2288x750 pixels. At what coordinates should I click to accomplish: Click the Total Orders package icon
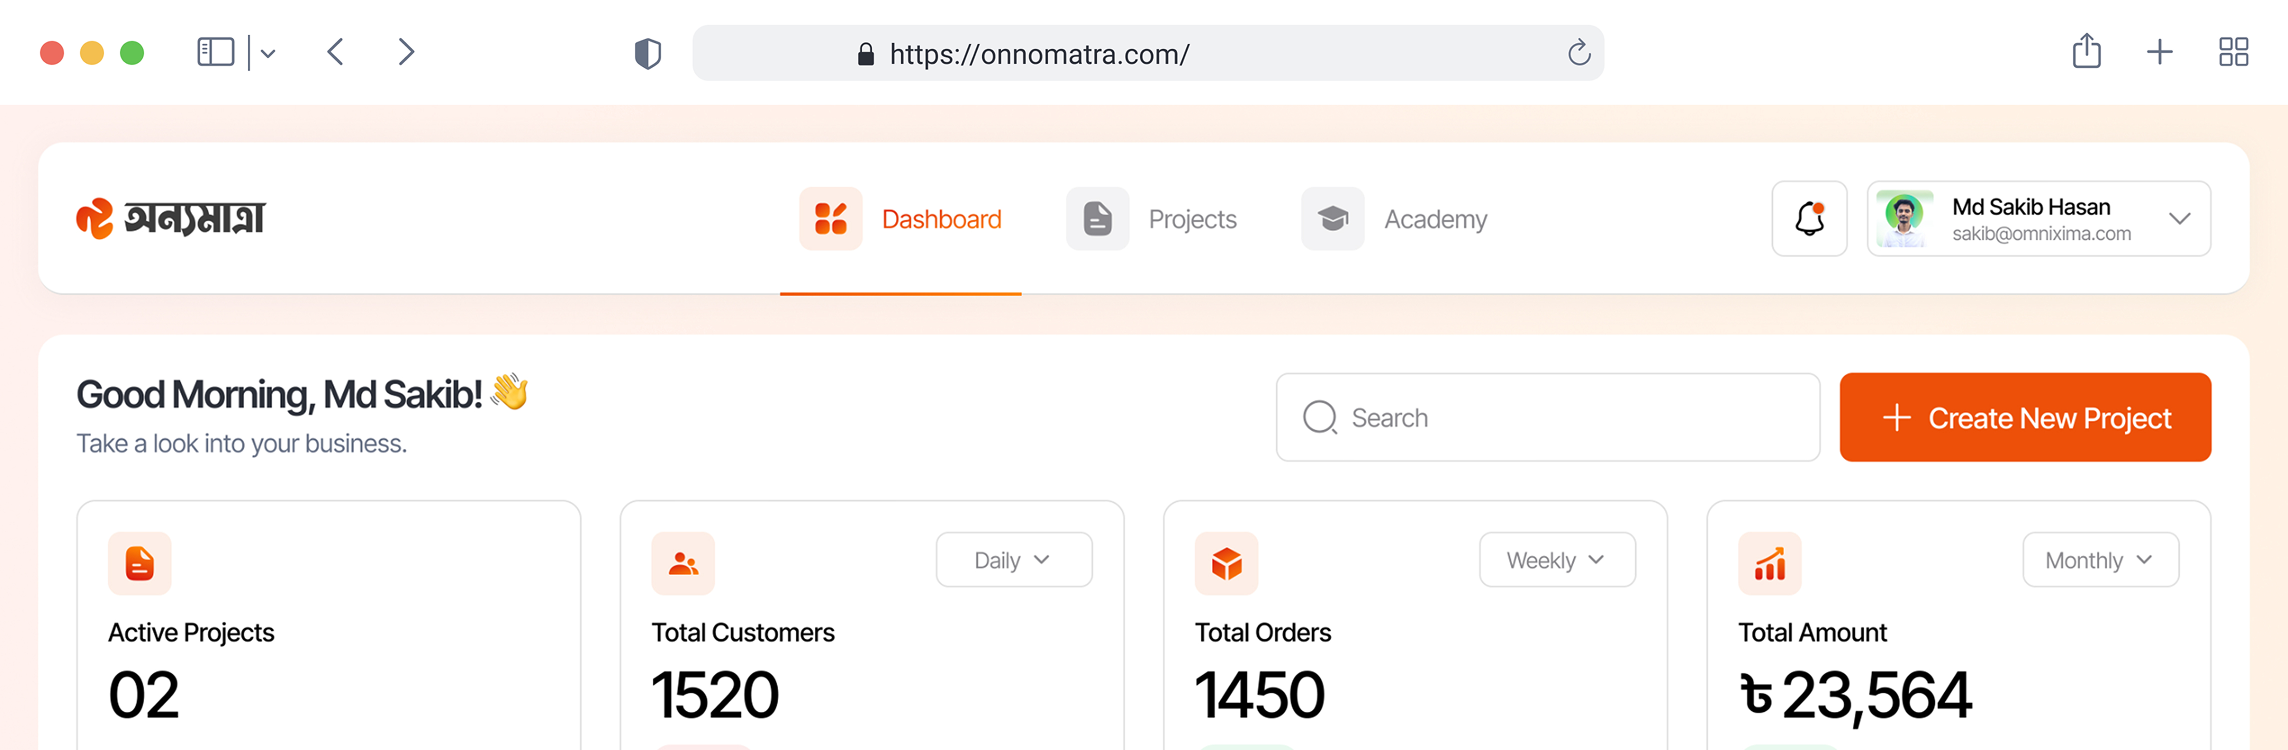(x=1226, y=563)
